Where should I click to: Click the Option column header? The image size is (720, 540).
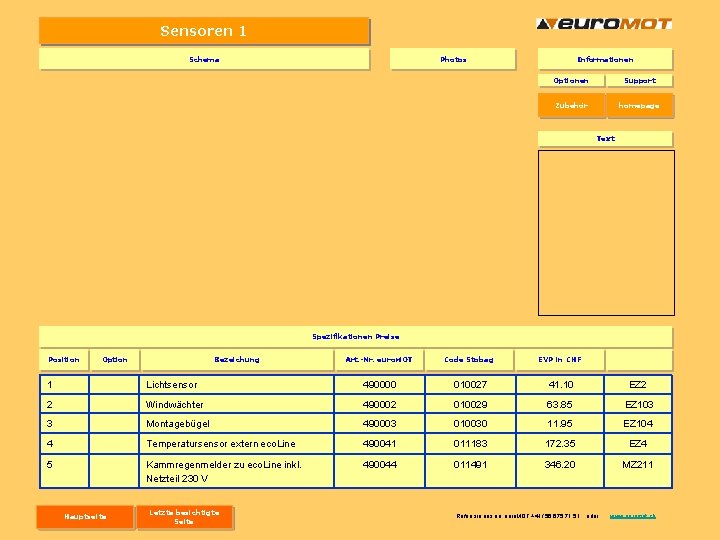[115, 360]
